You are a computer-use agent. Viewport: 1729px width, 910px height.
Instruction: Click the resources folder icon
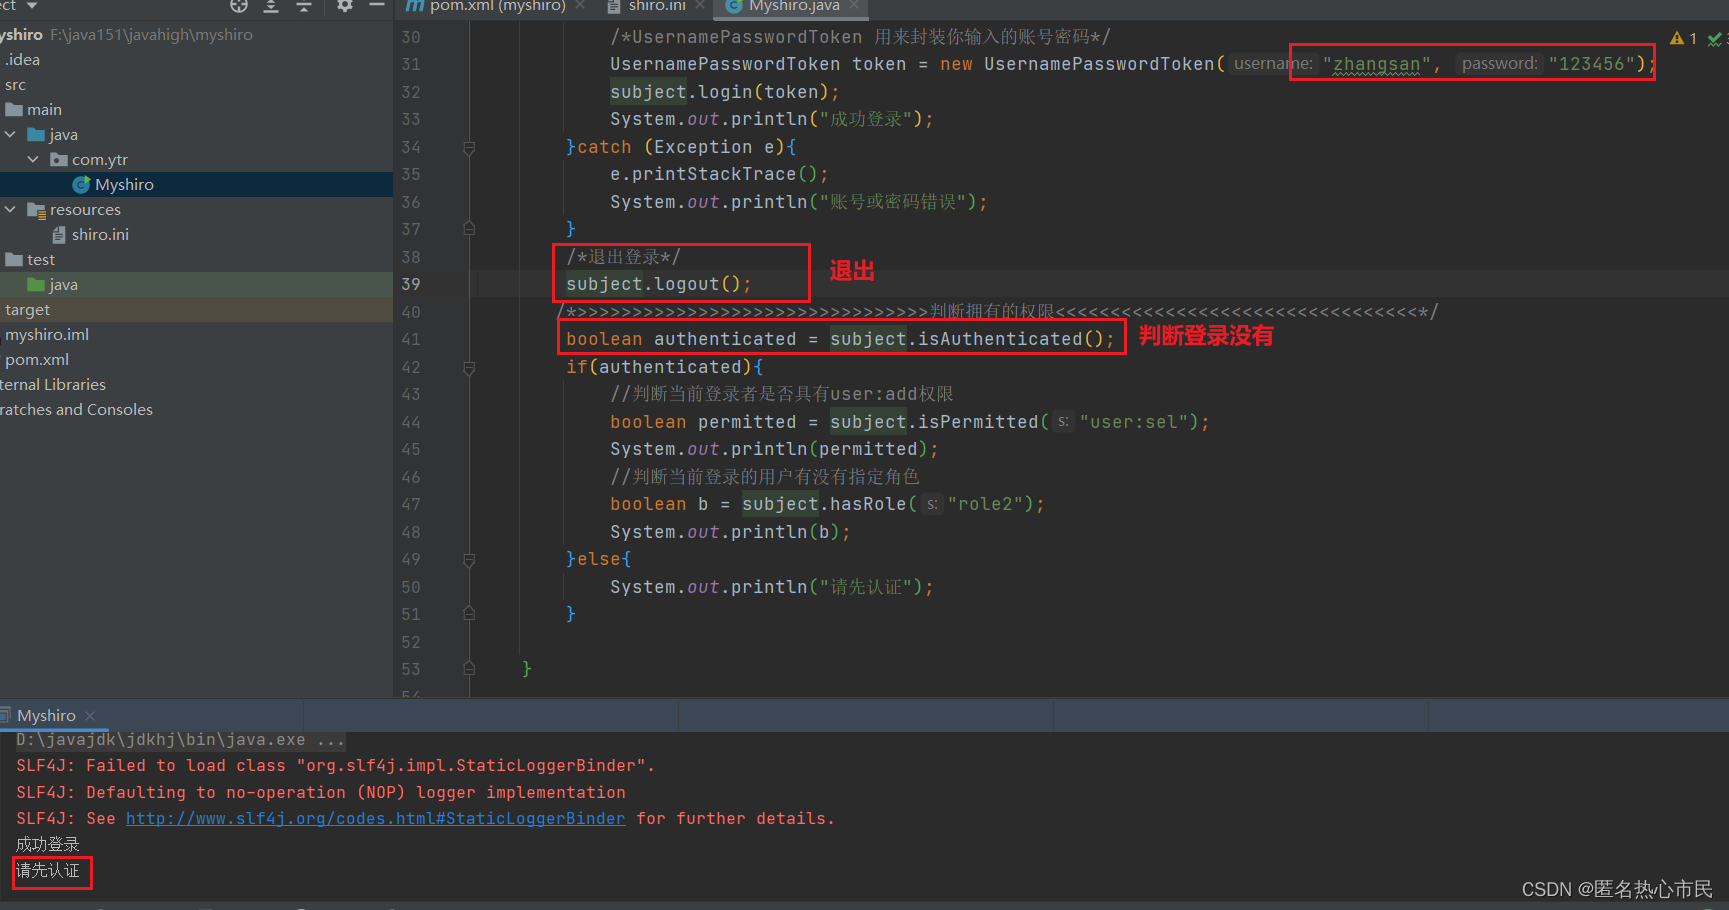click(37, 210)
